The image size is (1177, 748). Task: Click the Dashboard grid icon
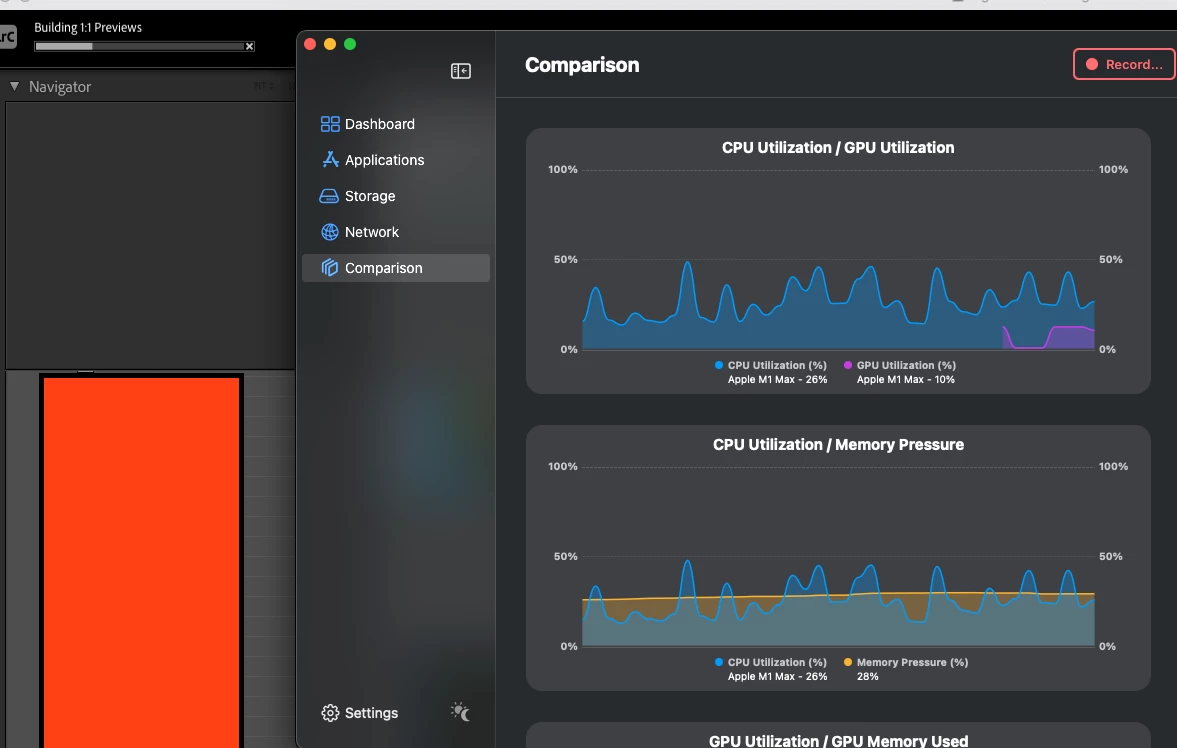point(330,124)
